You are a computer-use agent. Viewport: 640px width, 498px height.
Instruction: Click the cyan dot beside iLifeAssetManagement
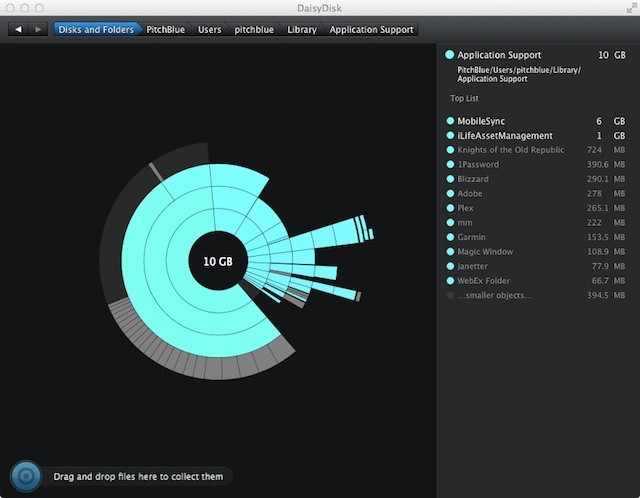pyautogui.click(x=450, y=136)
